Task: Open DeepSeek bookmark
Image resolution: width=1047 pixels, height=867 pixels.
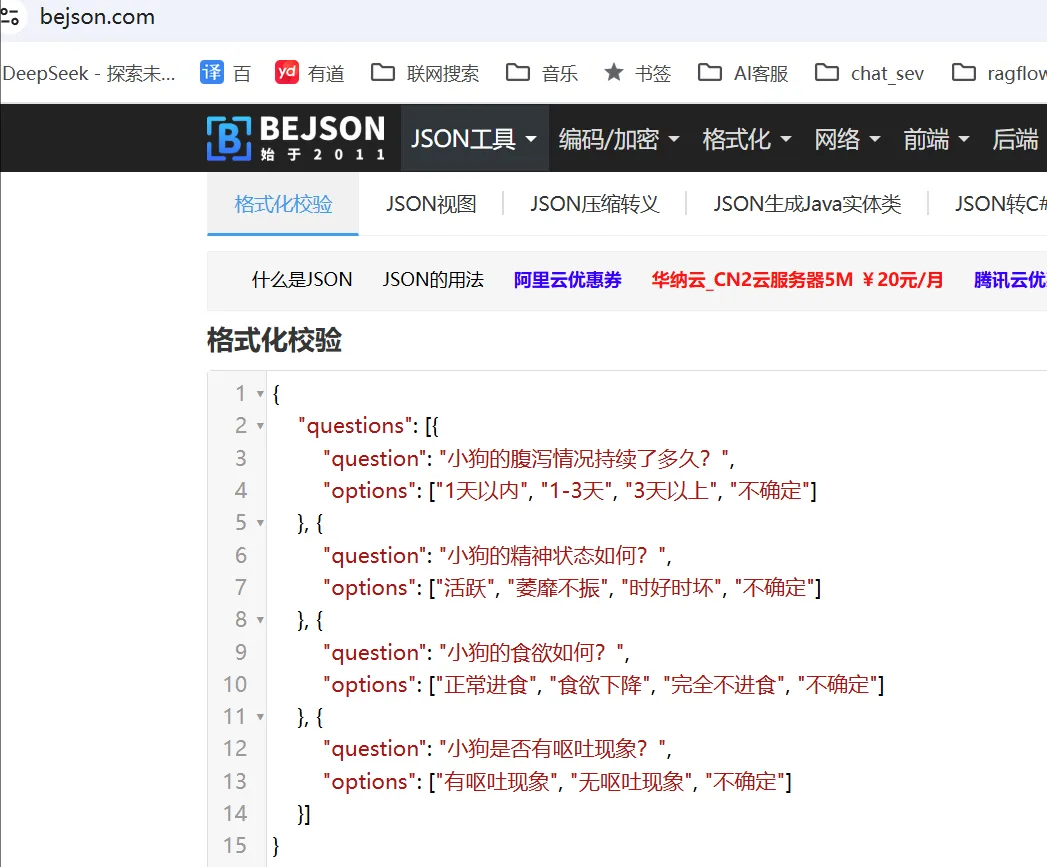Action: pyautogui.click(x=88, y=73)
